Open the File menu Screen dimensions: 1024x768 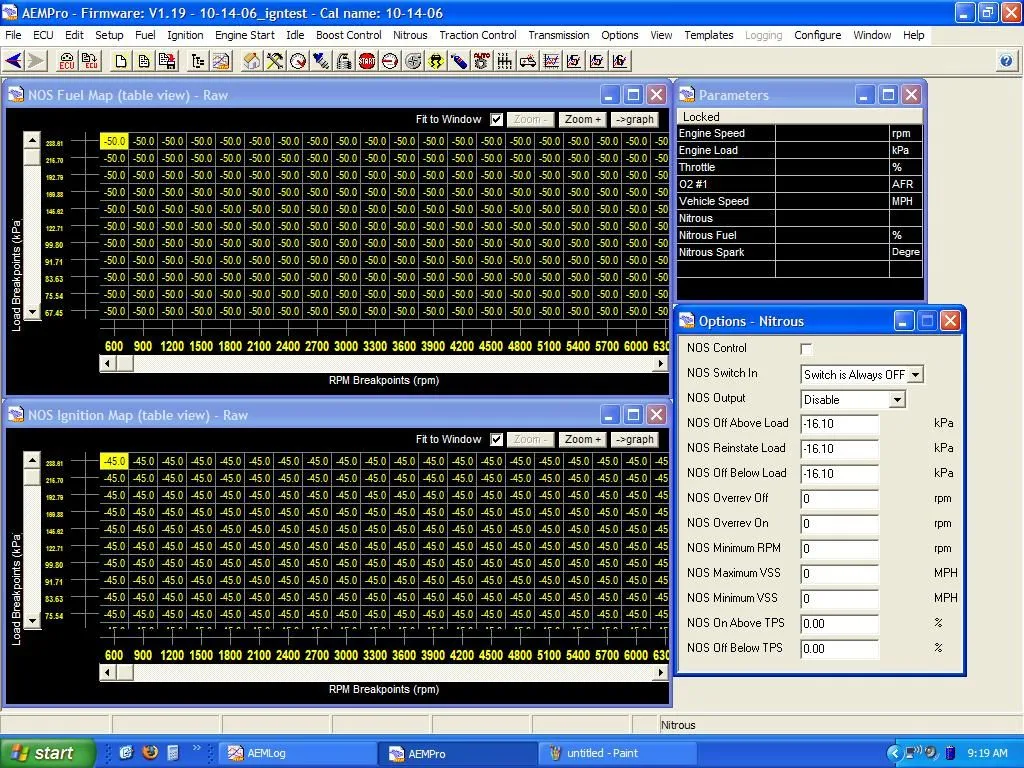coord(15,35)
